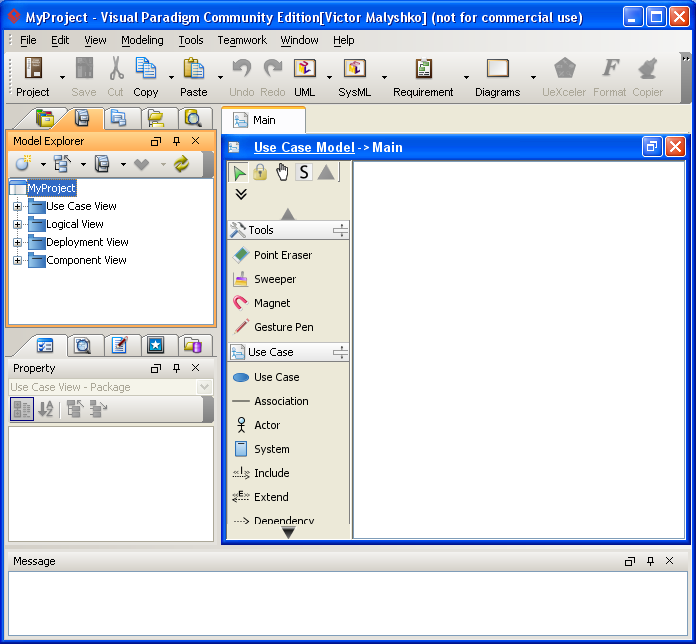The height and width of the screenshot is (644, 696).
Task: Select the Gesture Pen tool
Action: [273, 327]
